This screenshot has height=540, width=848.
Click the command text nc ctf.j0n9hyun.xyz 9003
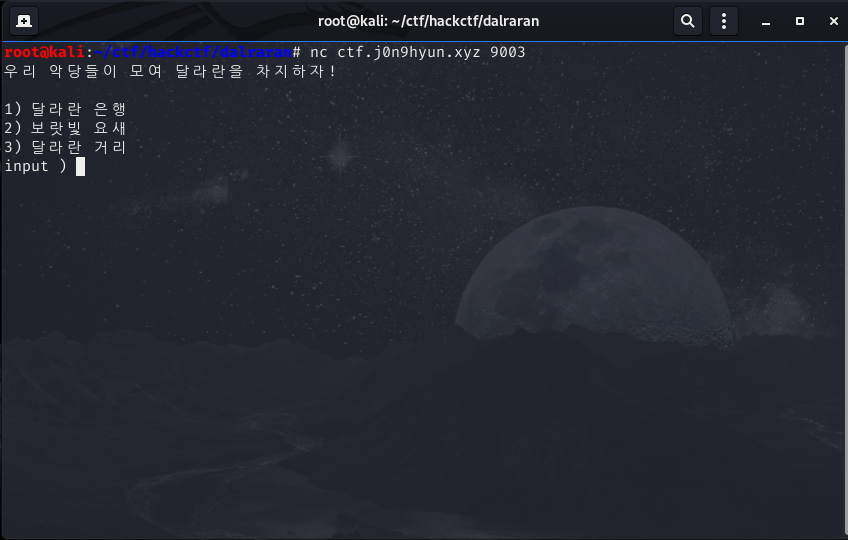[x=418, y=52]
